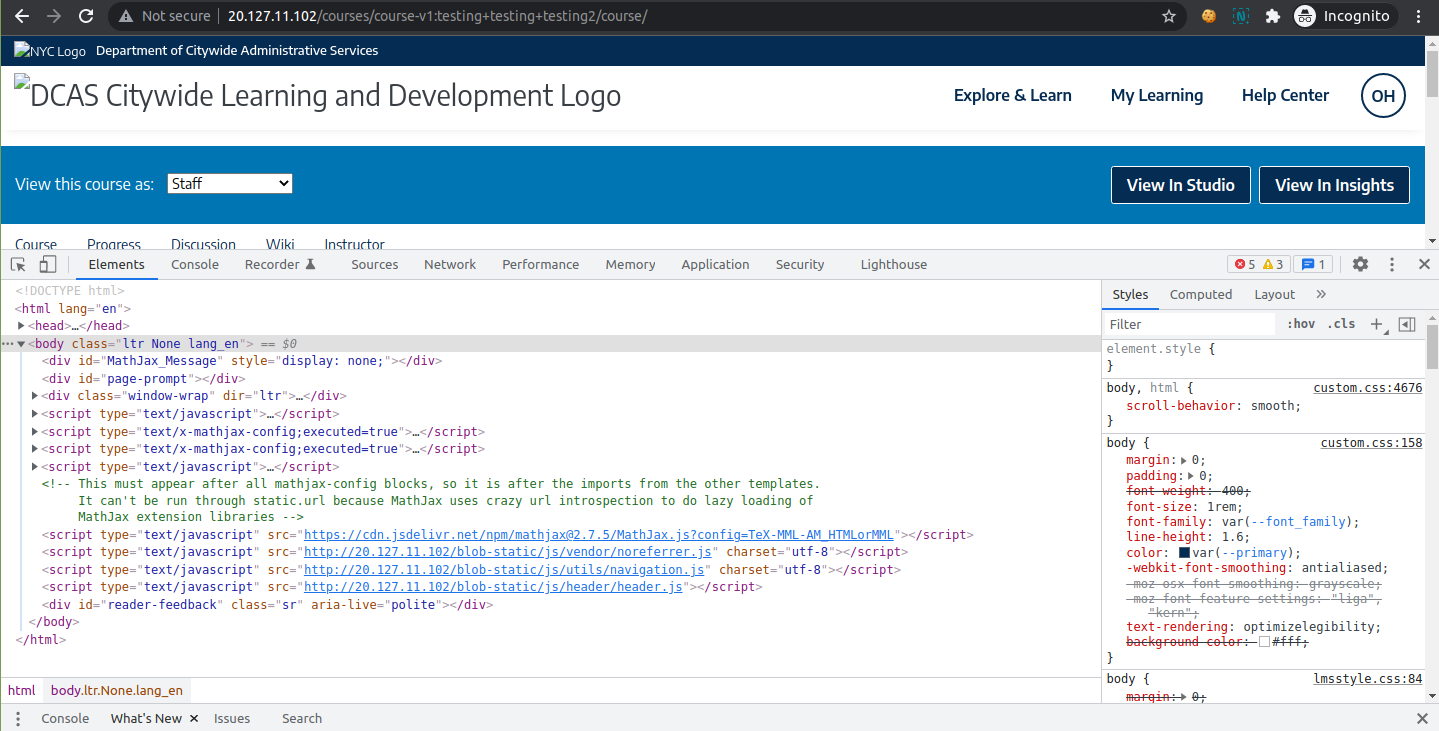Expand the window-wrap div
1439x731 pixels.
[36, 396]
